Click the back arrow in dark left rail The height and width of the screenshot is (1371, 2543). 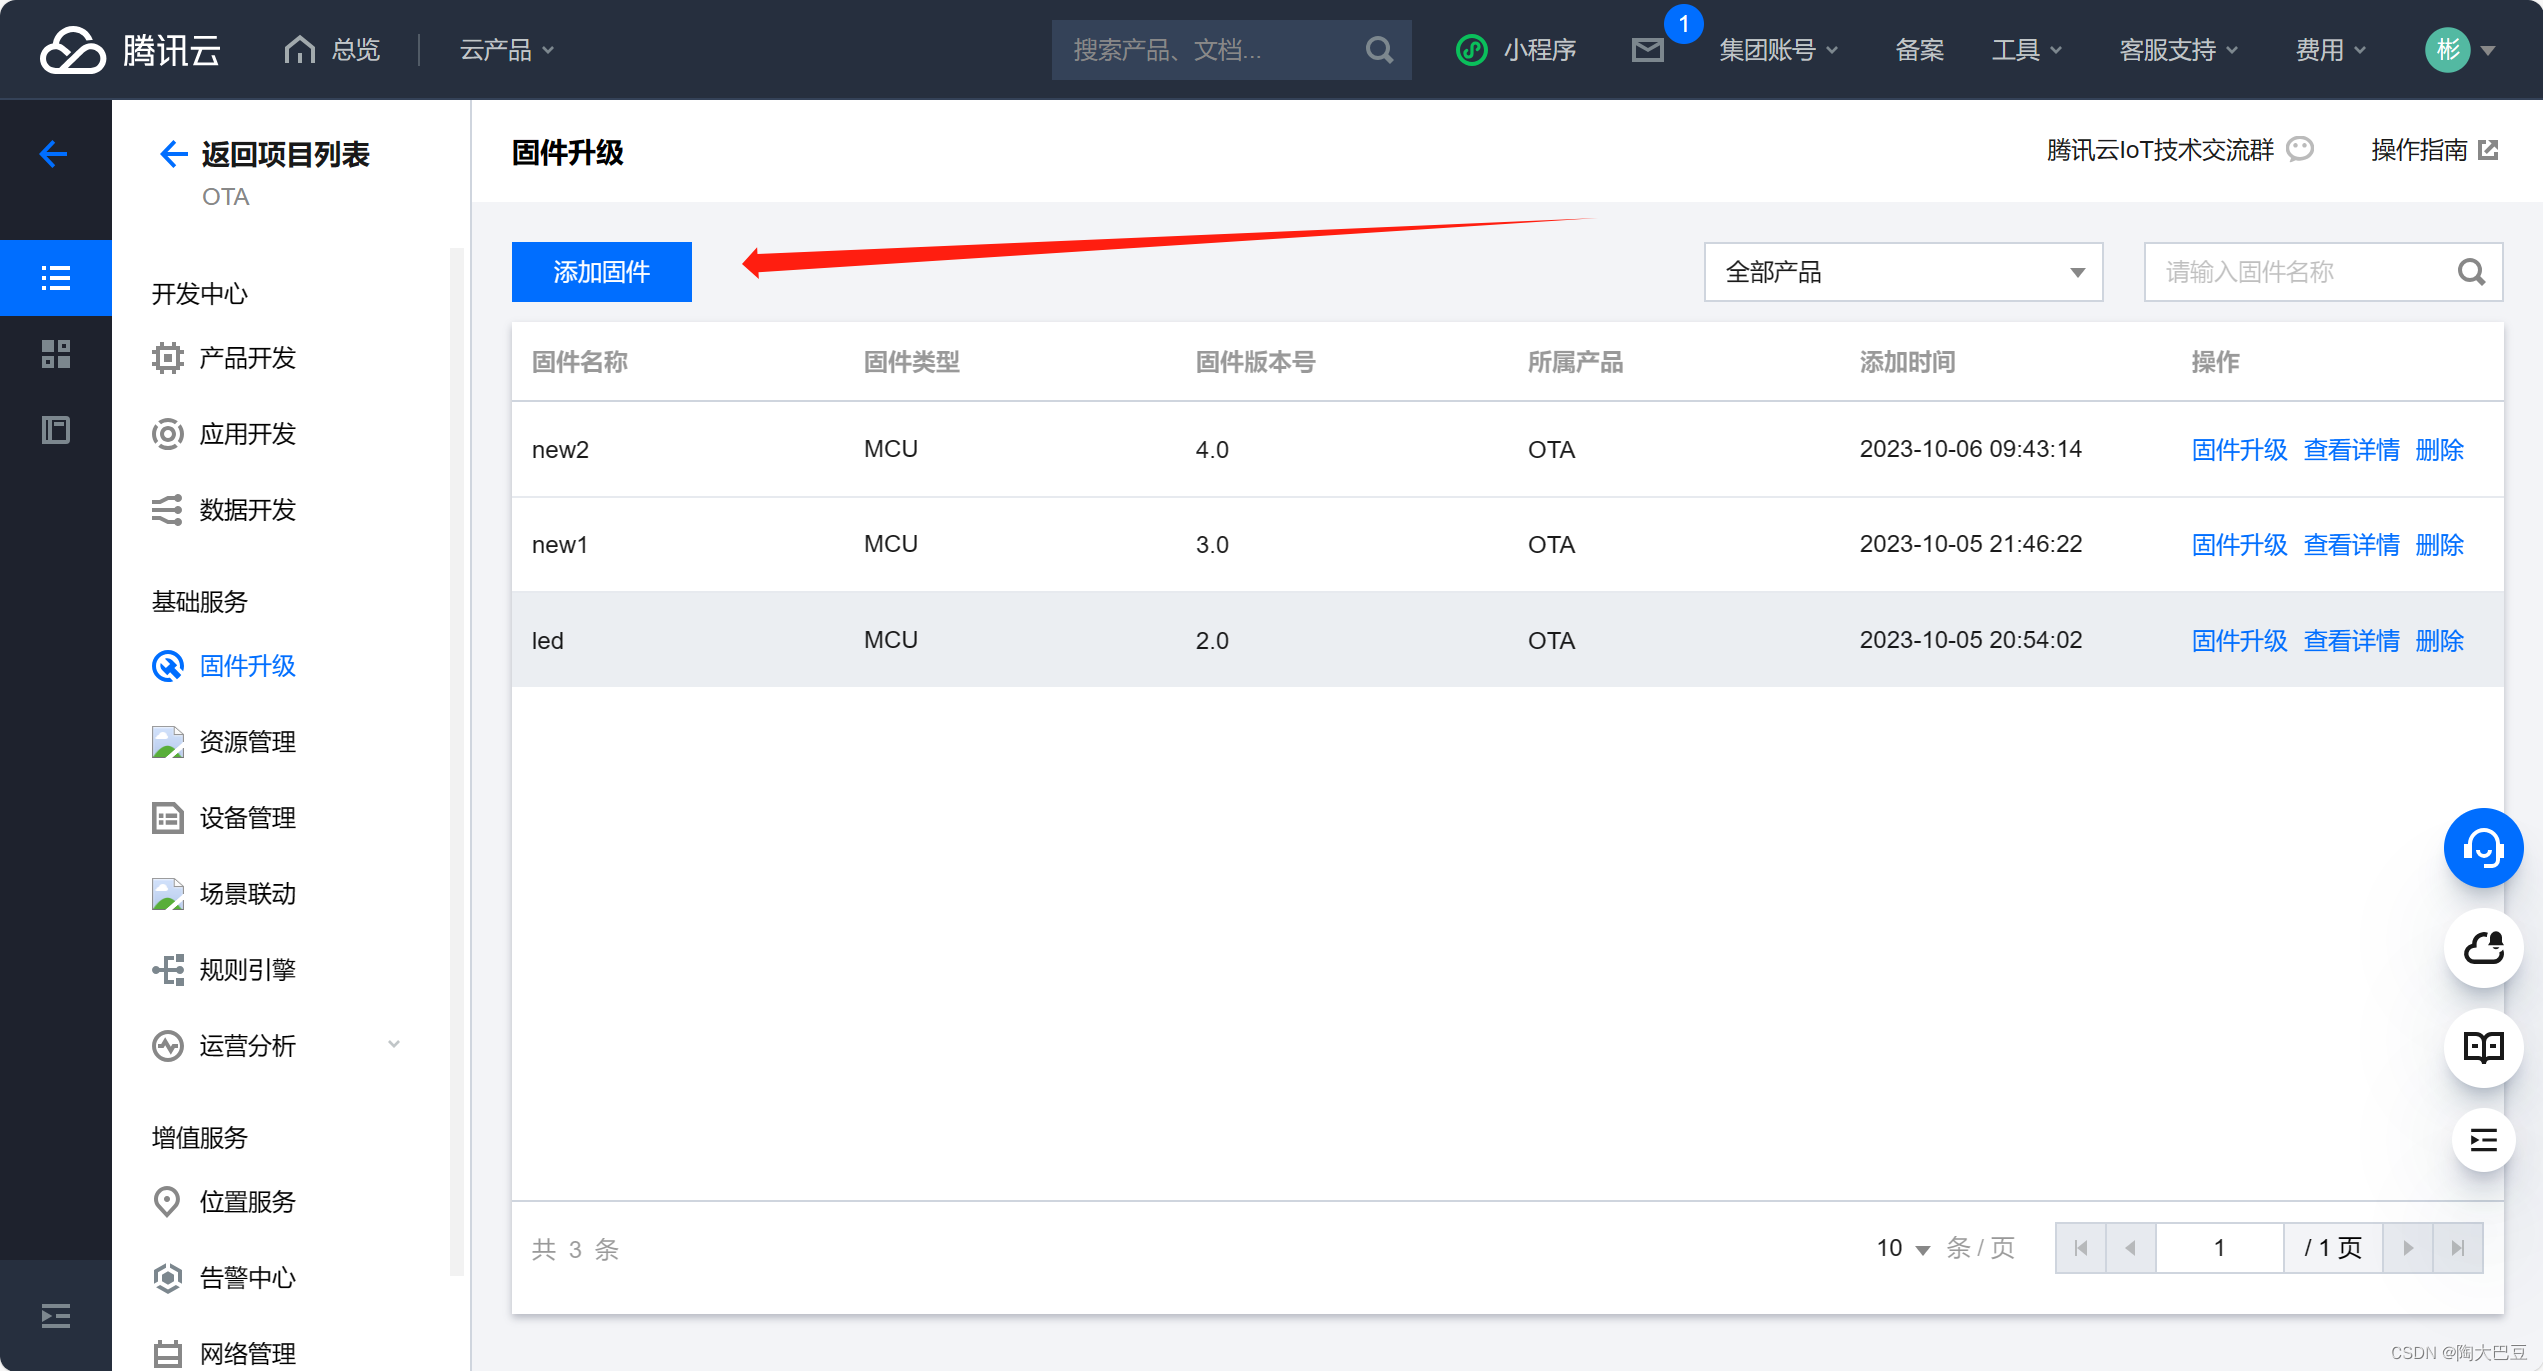point(54,154)
